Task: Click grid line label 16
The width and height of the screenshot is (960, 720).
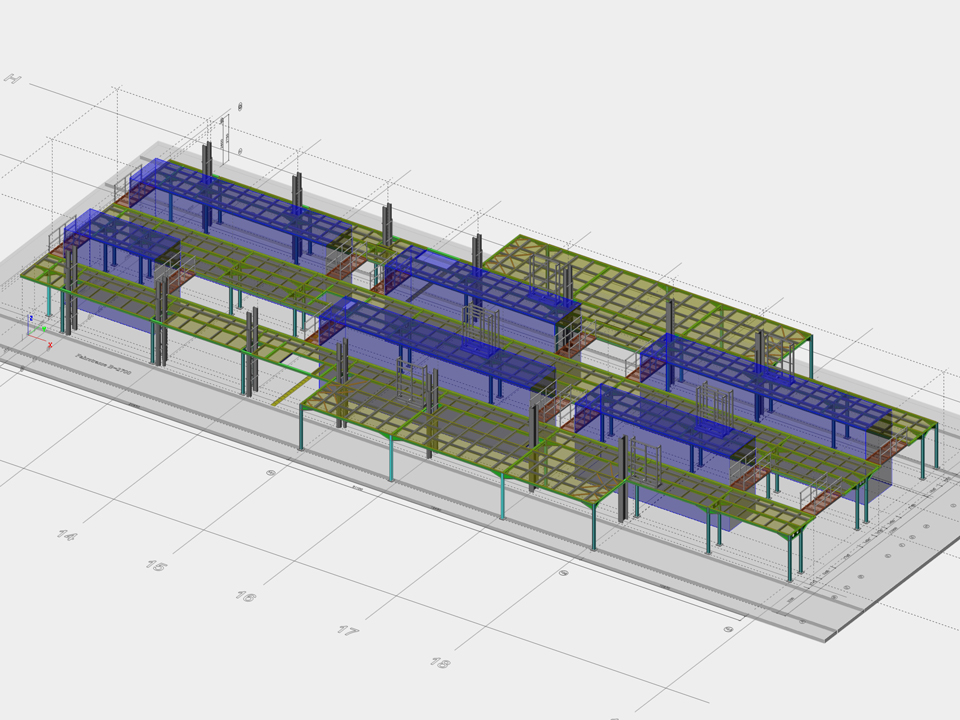Action: [x=245, y=596]
